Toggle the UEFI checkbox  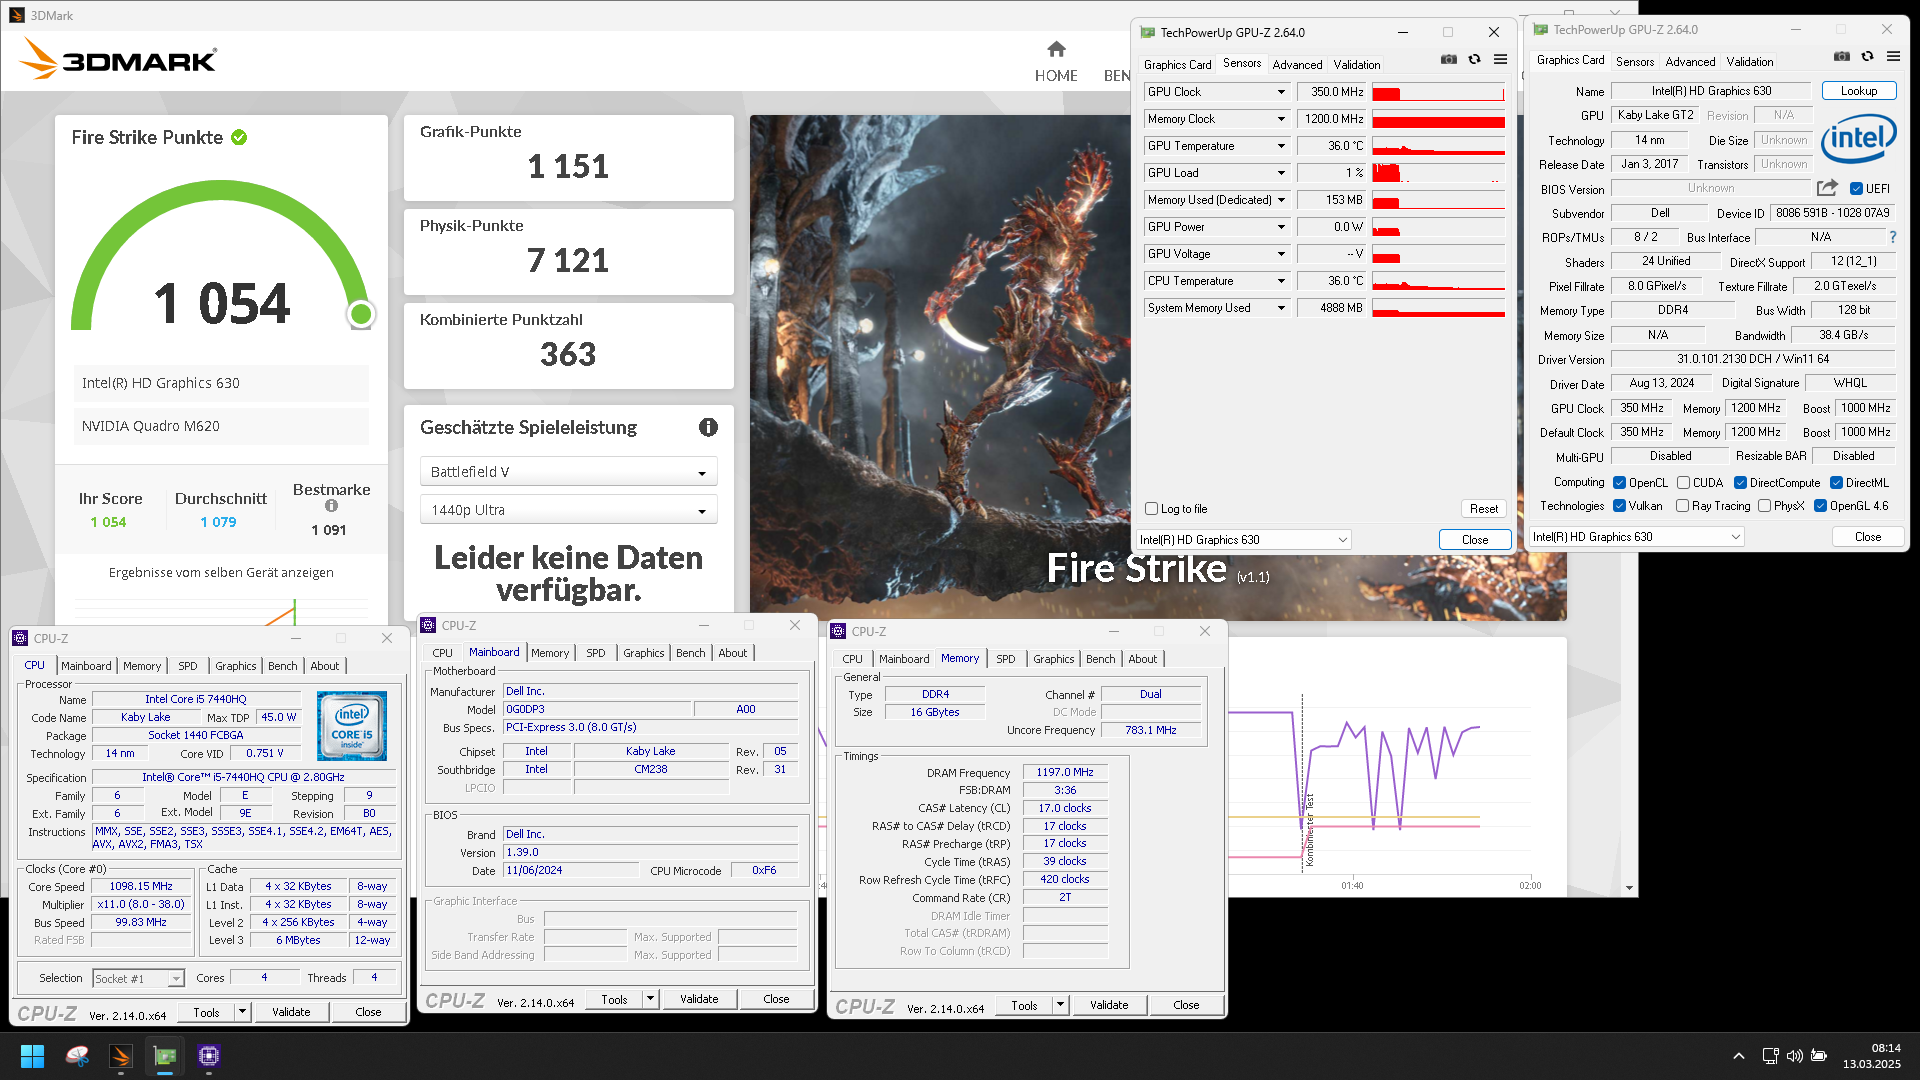coord(1856,189)
